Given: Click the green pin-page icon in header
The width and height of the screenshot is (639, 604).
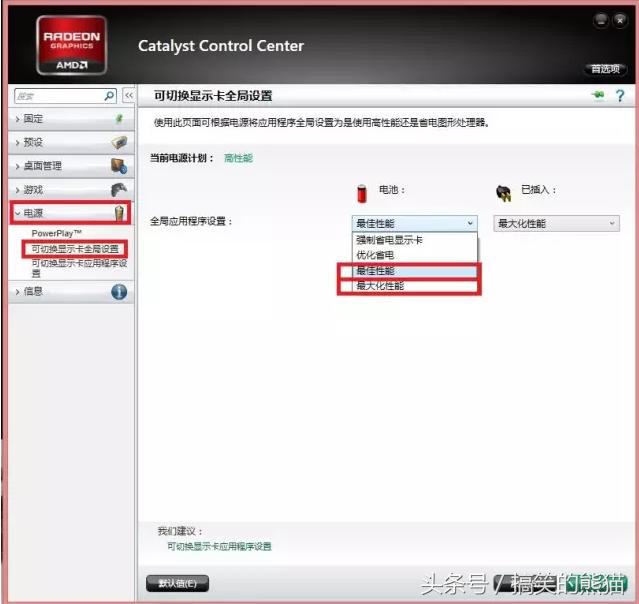Looking at the screenshot, I should click(x=598, y=95).
